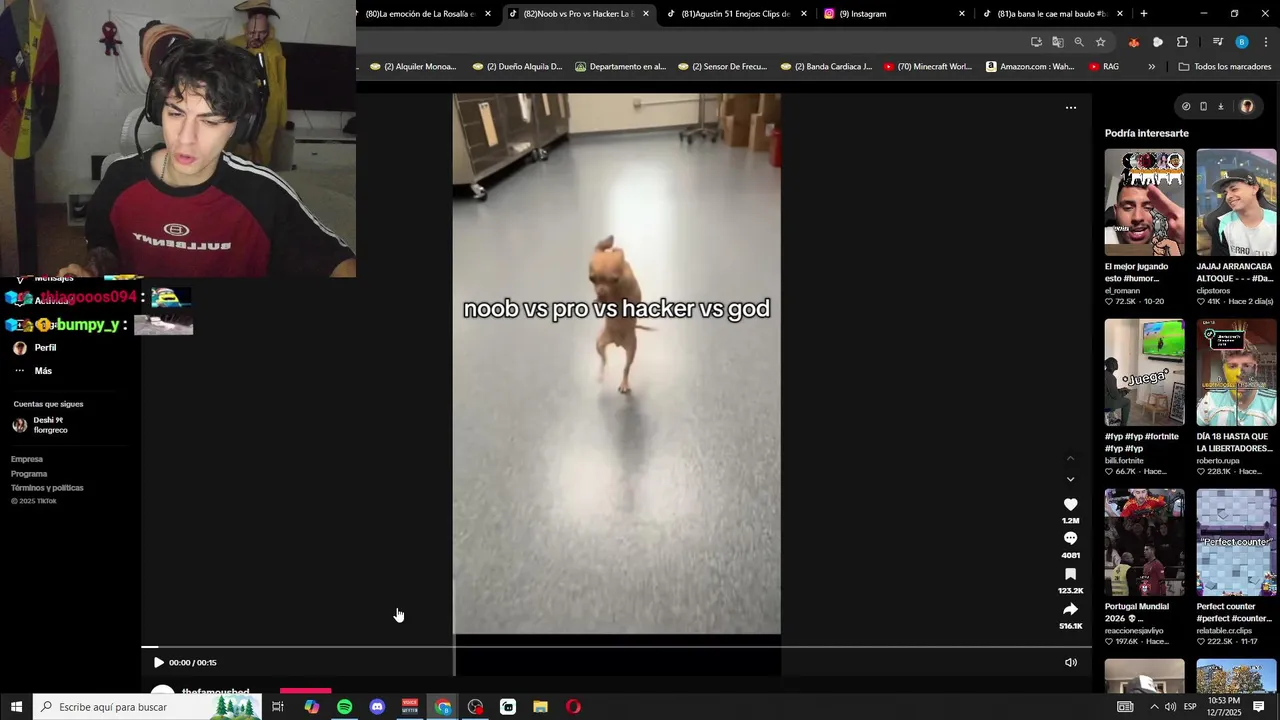This screenshot has width=1280, height=720.
Task: Open 'Banda Cardiaca J...' bookmark
Action: 826,67
